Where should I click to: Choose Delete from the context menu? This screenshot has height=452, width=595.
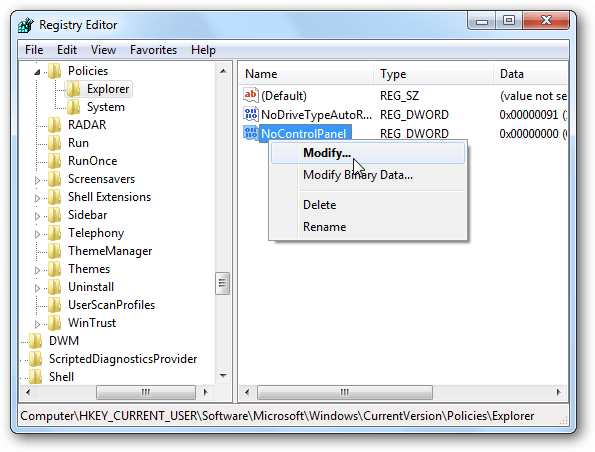[368, 205]
